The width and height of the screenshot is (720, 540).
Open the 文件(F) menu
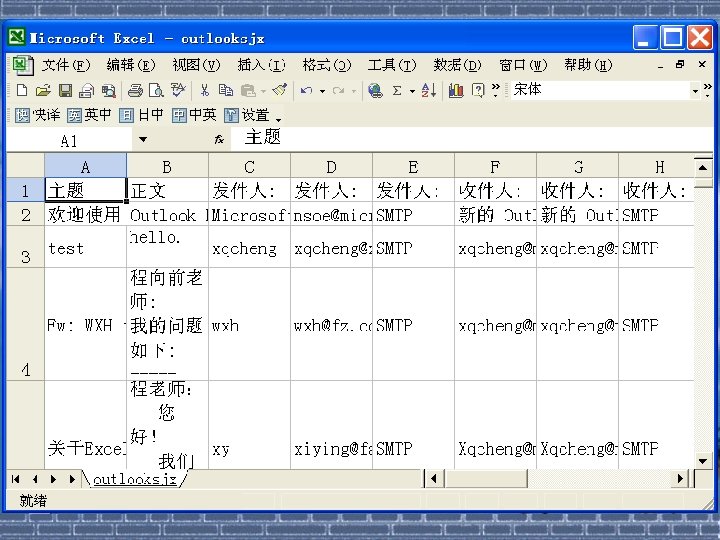pyautogui.click(x=66, y=65)
